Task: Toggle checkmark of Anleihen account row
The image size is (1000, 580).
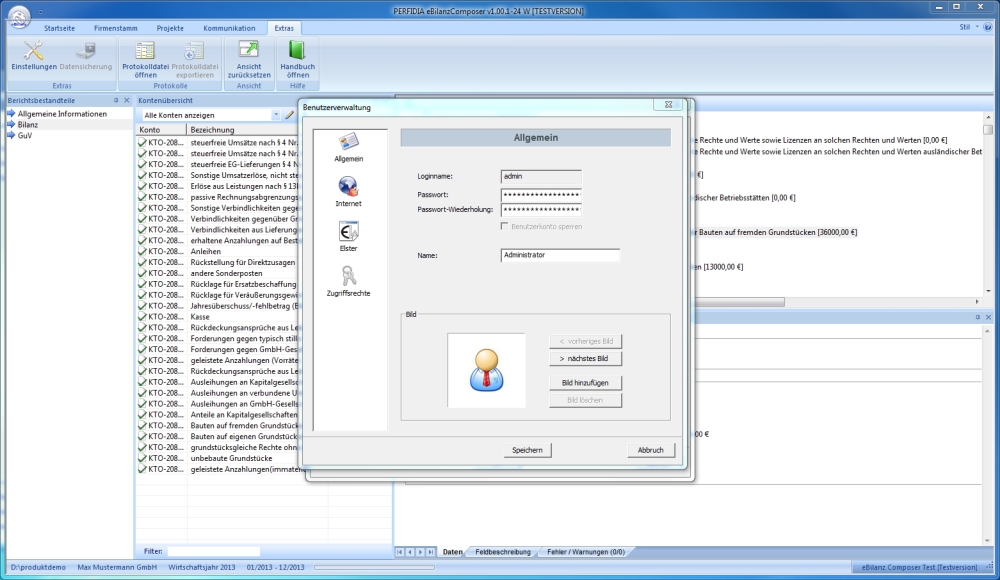Action: [x=142, y=251]
